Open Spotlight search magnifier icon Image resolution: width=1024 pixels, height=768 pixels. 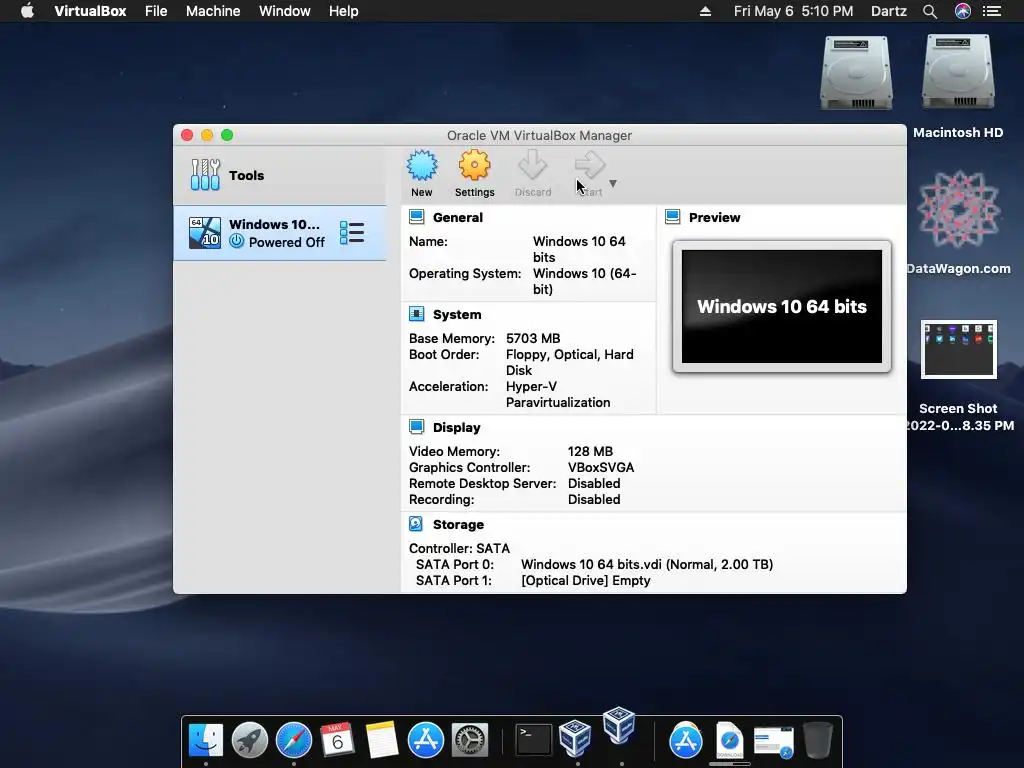click(x=930, y=11)
